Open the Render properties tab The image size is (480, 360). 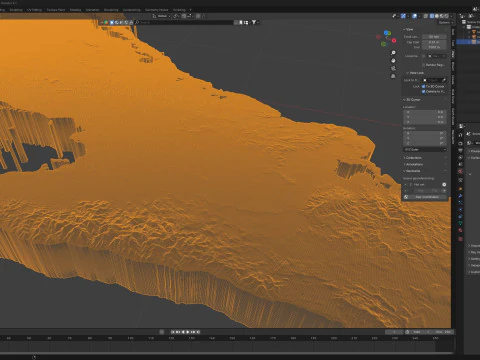click(460, 143)
